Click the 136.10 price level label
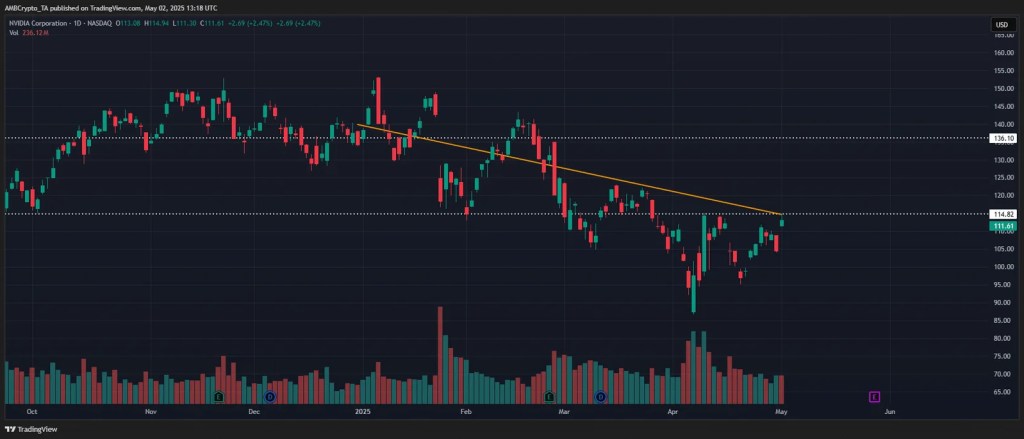The image size is (1024, 439). tap(1002, 138)
